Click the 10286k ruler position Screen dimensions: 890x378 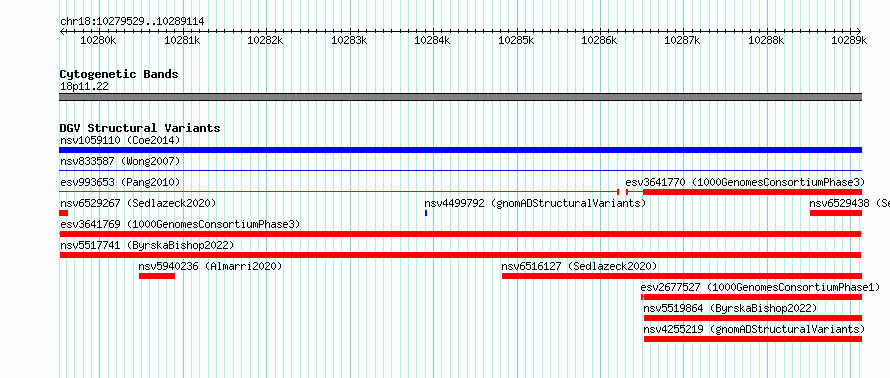click(599, 40)
